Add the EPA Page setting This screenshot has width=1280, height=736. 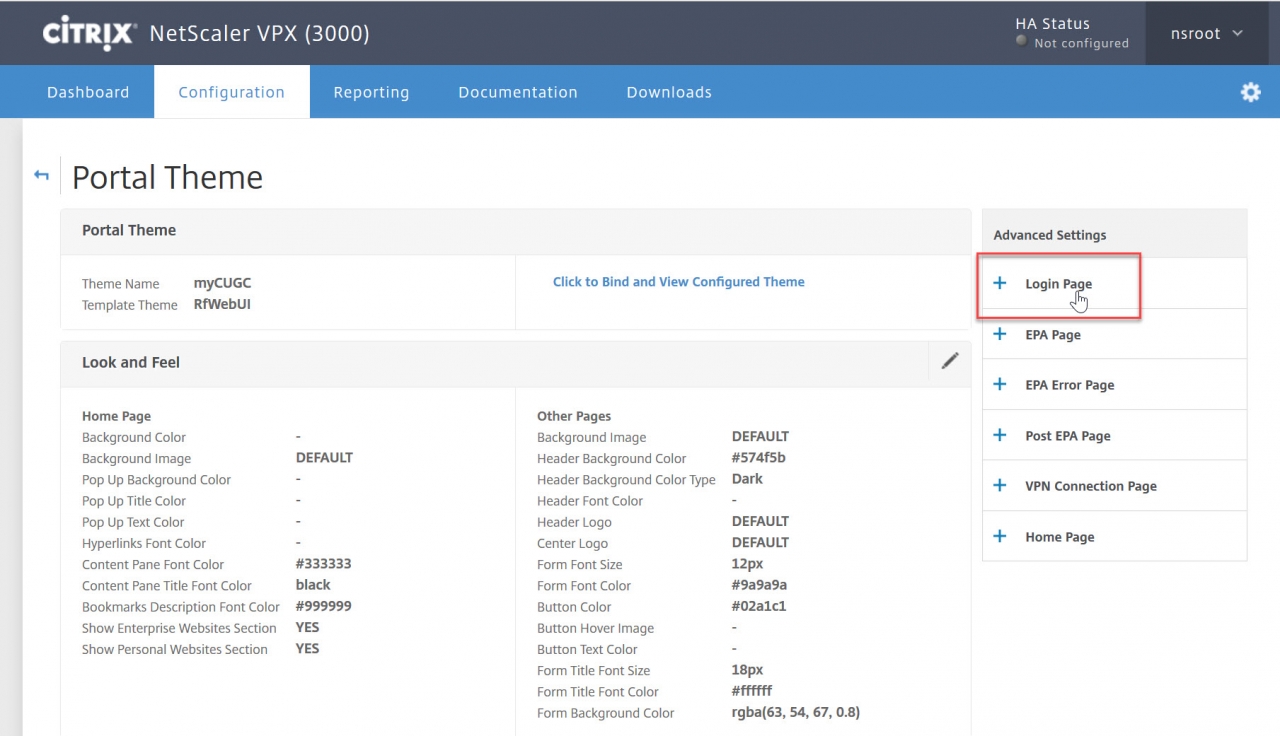[x=1114, y=334]
